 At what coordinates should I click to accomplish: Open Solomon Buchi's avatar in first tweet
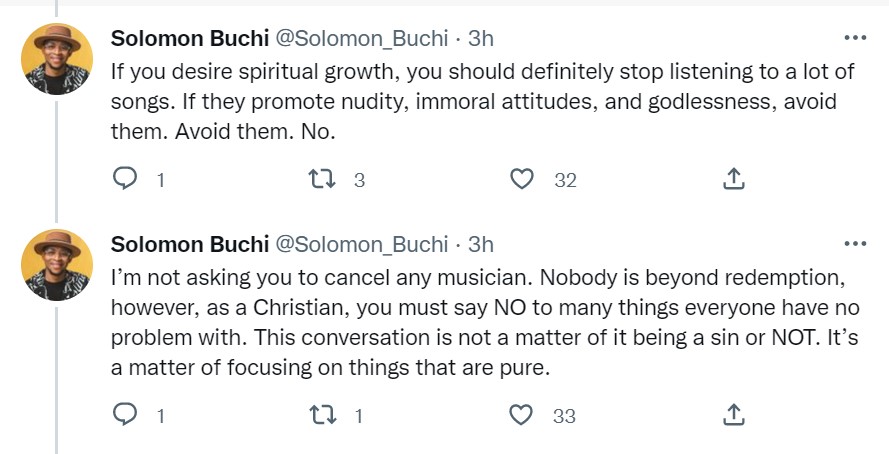[57, 58]
